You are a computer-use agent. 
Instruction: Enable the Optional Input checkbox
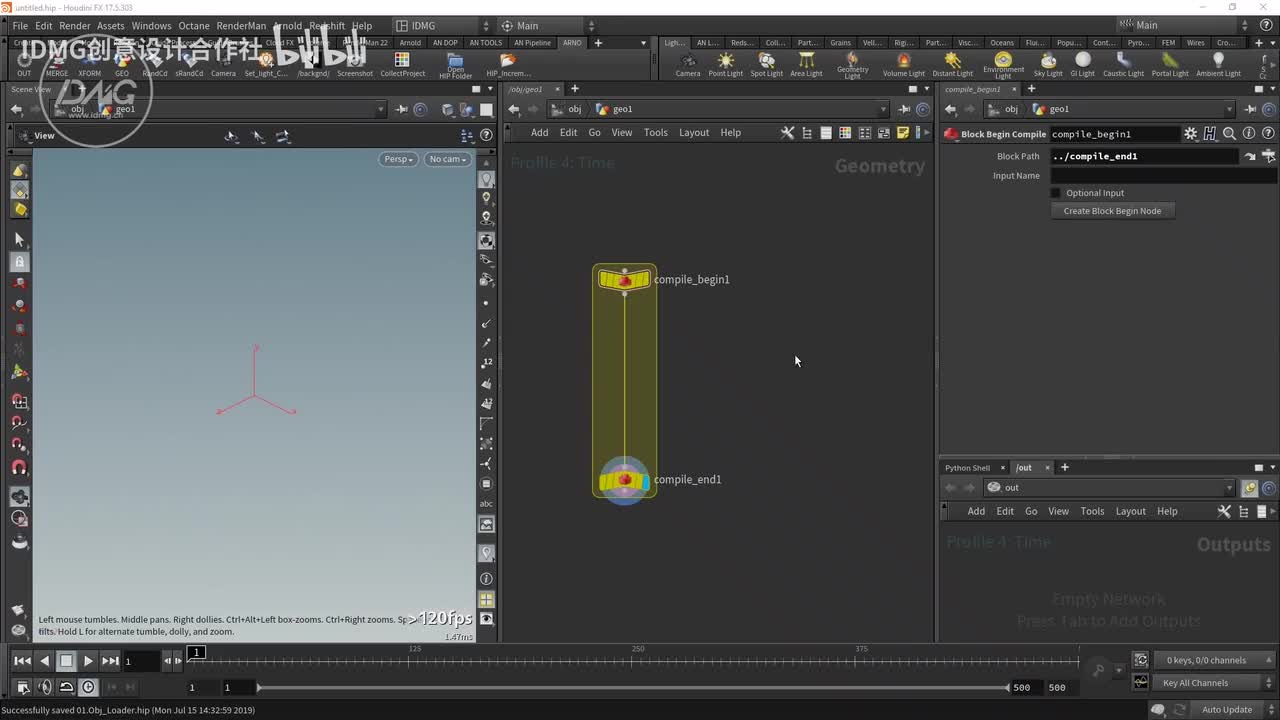coord(1056,193)
